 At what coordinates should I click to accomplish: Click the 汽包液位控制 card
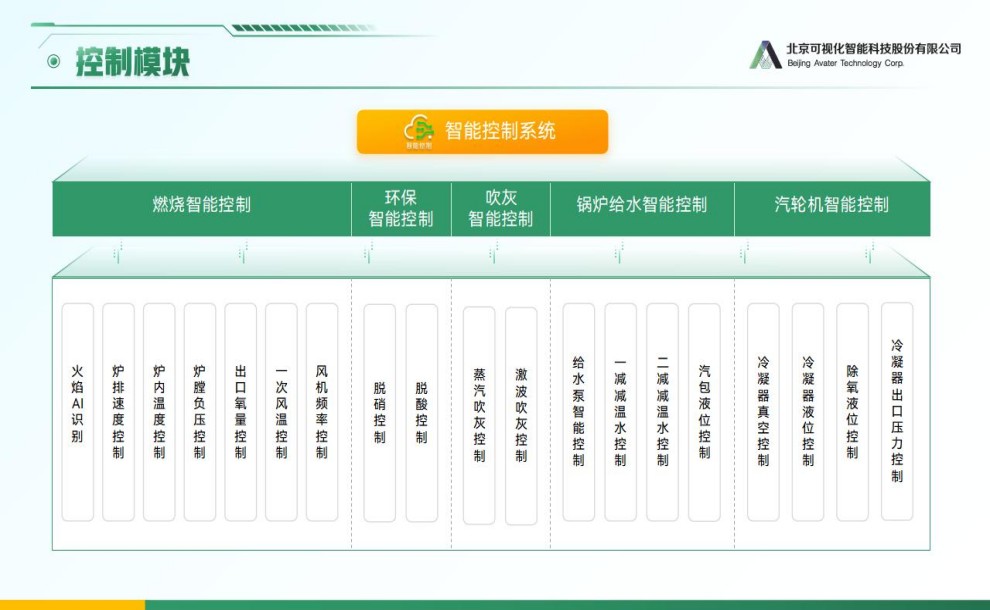pyautogui.click(x=704, y=412)
